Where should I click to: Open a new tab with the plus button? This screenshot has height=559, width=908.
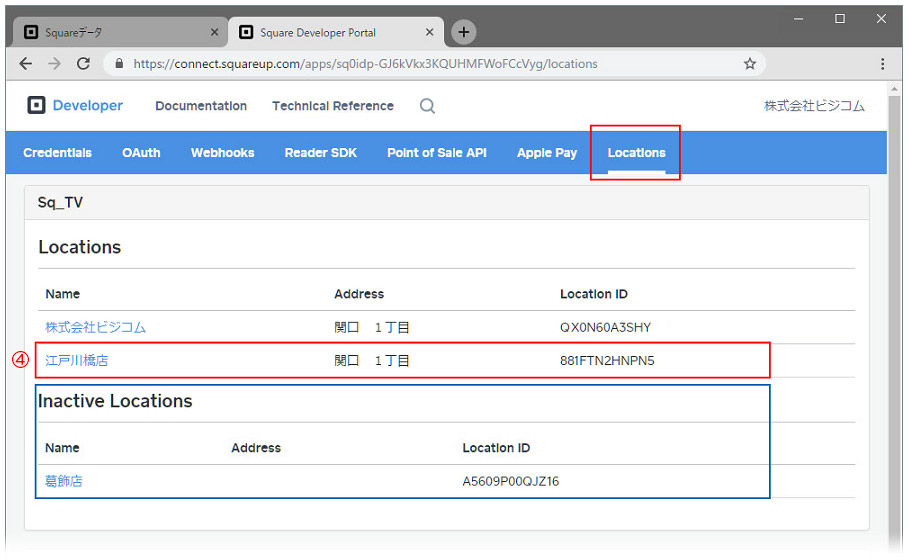coord(463,32)
